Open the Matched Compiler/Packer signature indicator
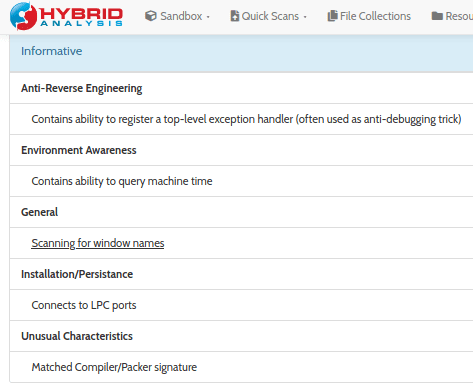473x391 pixels. tap(114, 367)
